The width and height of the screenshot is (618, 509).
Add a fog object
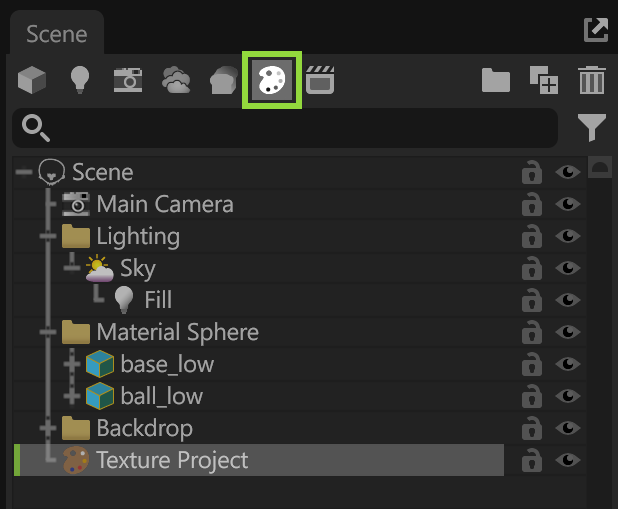tap(224, 80)
